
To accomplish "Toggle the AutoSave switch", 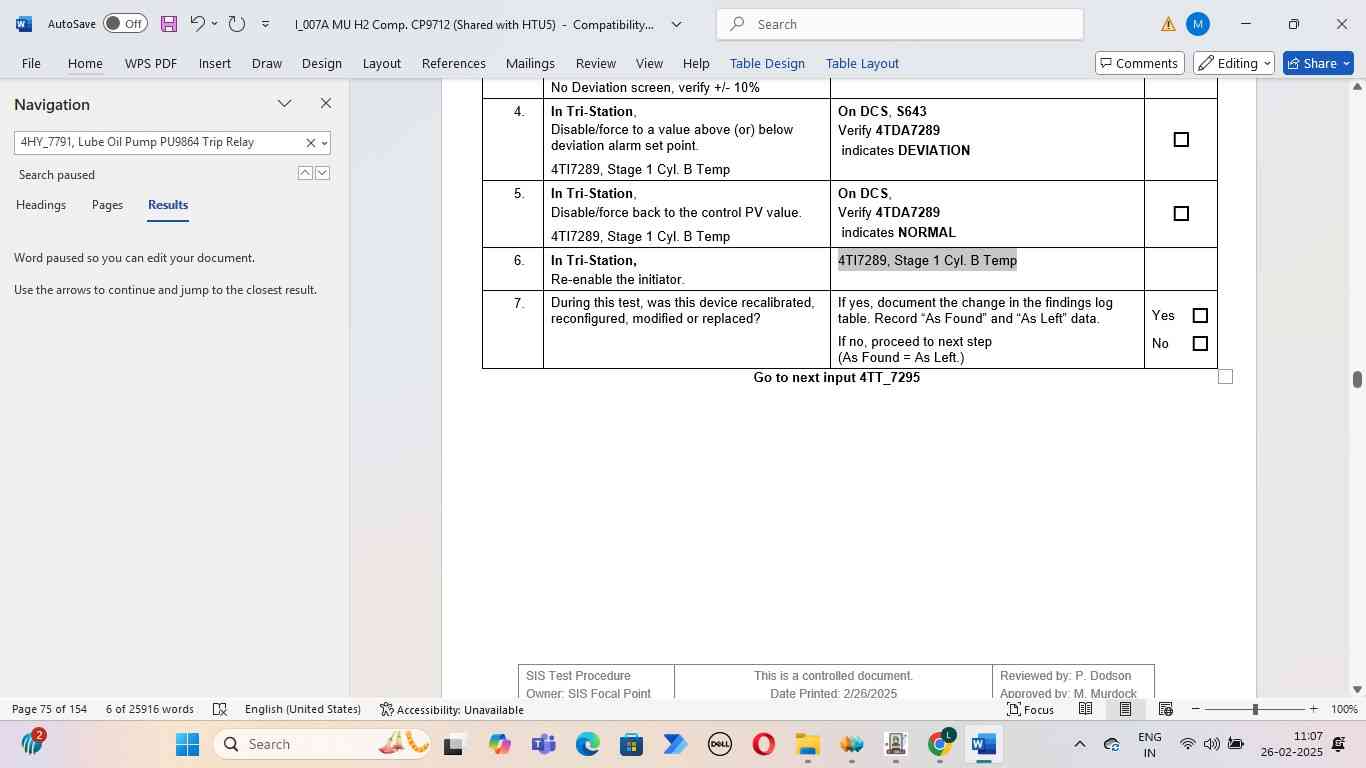I will coord(125,24).
